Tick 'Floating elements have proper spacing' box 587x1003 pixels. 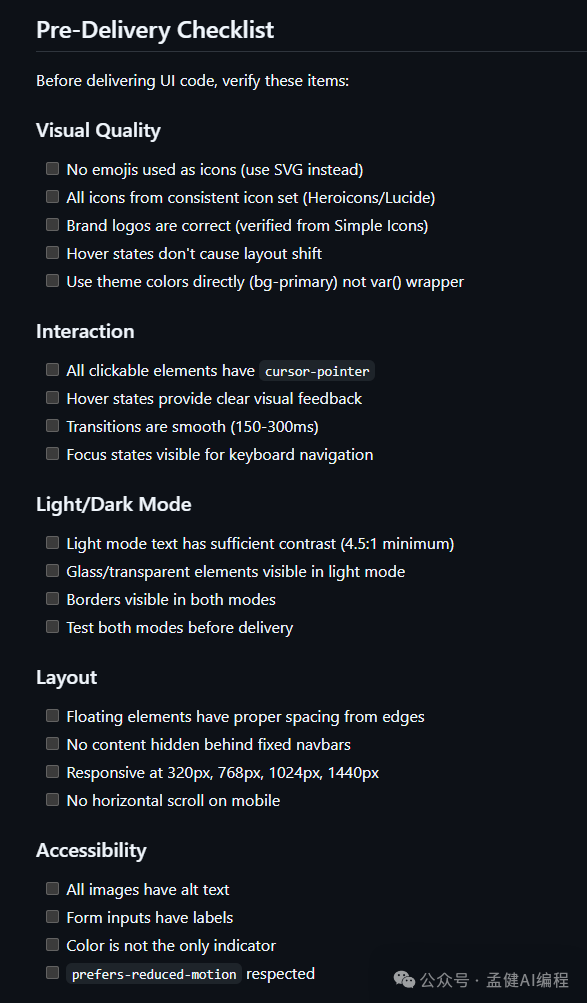point(52,716)
